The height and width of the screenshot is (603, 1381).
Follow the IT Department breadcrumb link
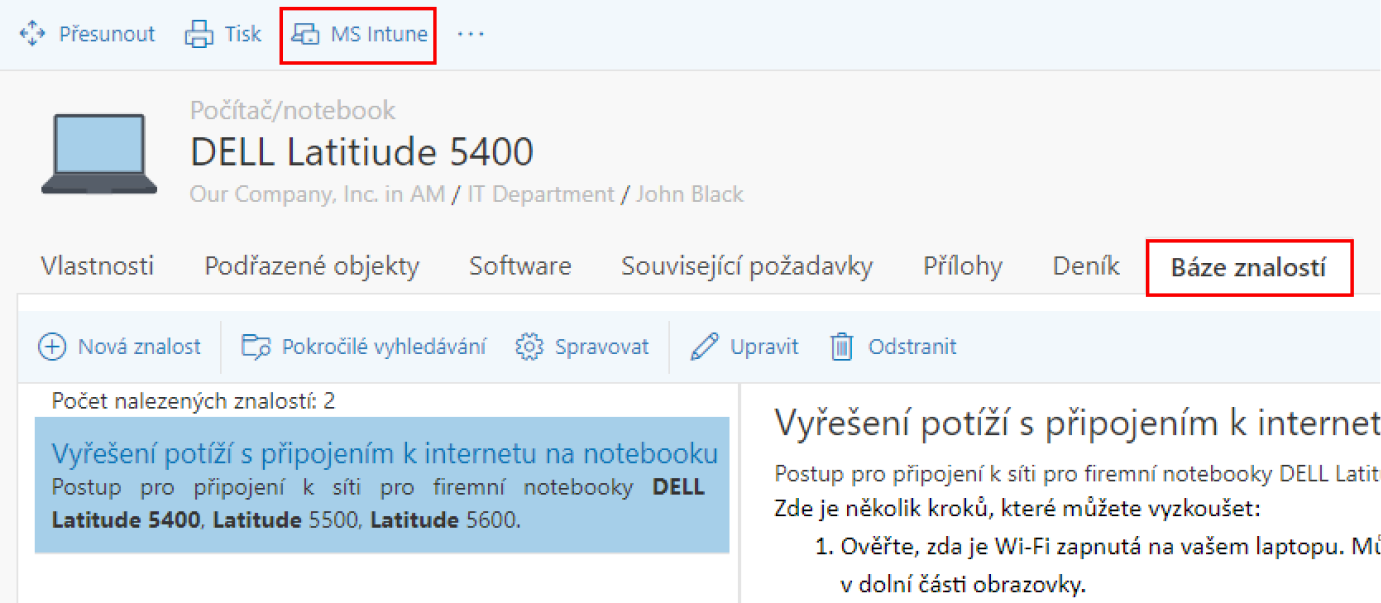click(x=539, y=194)
